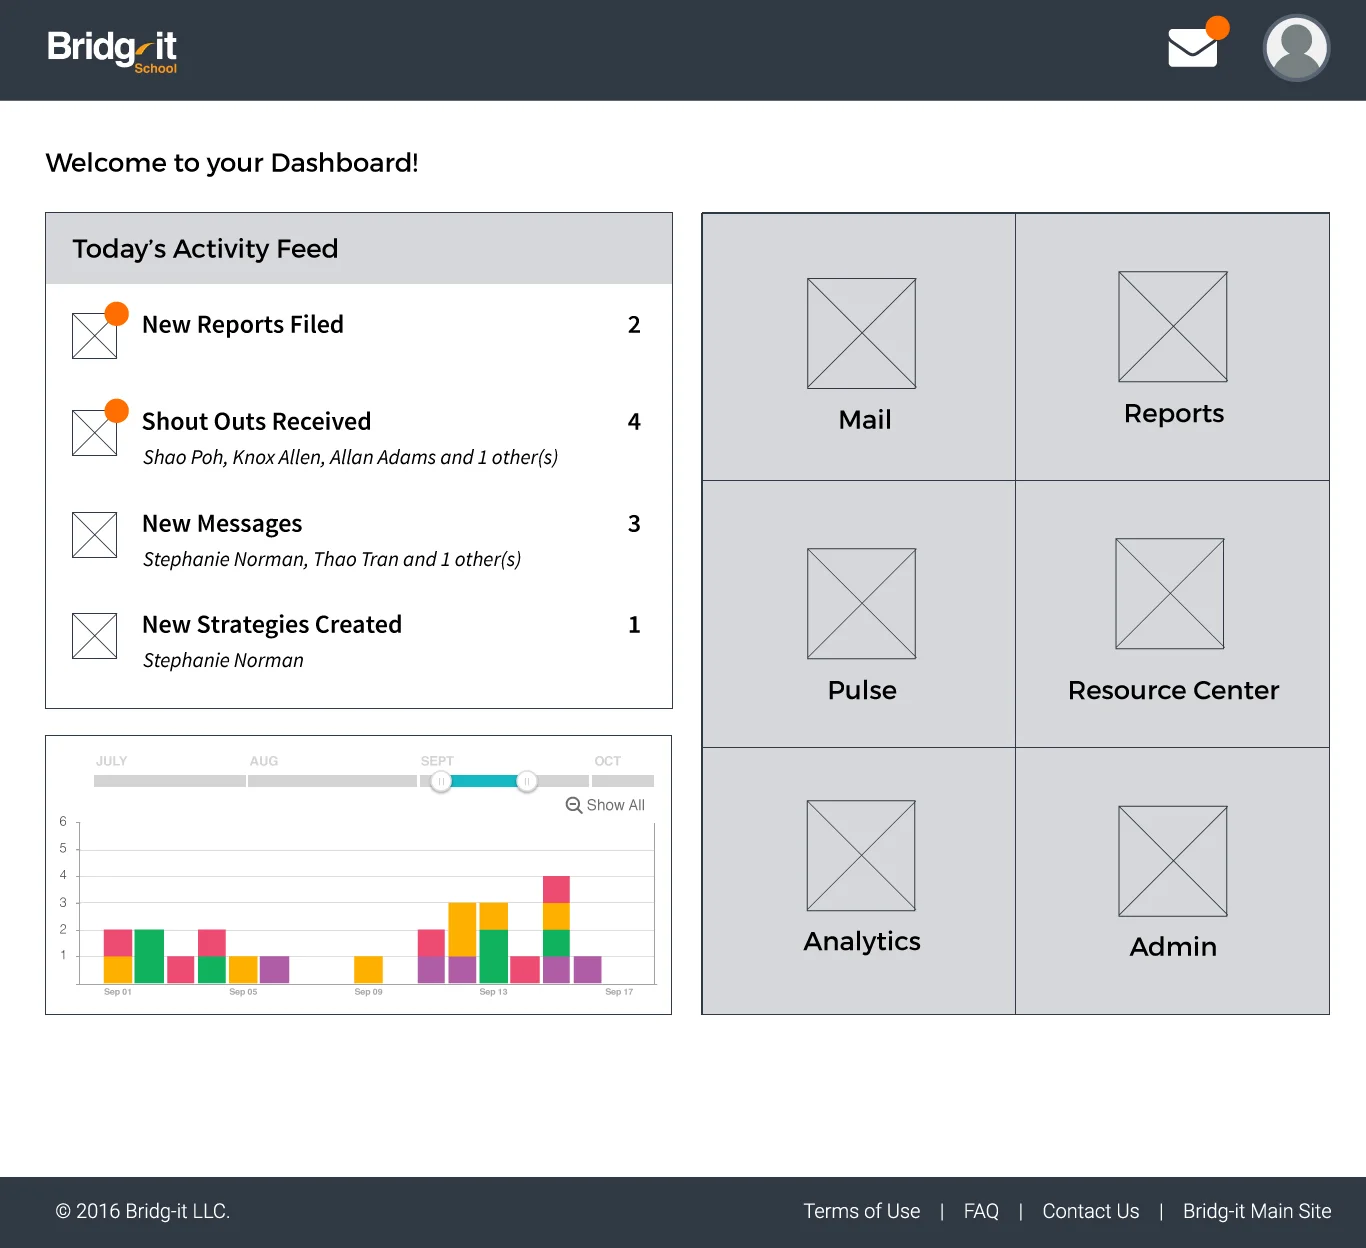This screenshot has width=1366, height=1248.
Task: Open the Terms of Use page
Action: click(x=861, y=1211)
